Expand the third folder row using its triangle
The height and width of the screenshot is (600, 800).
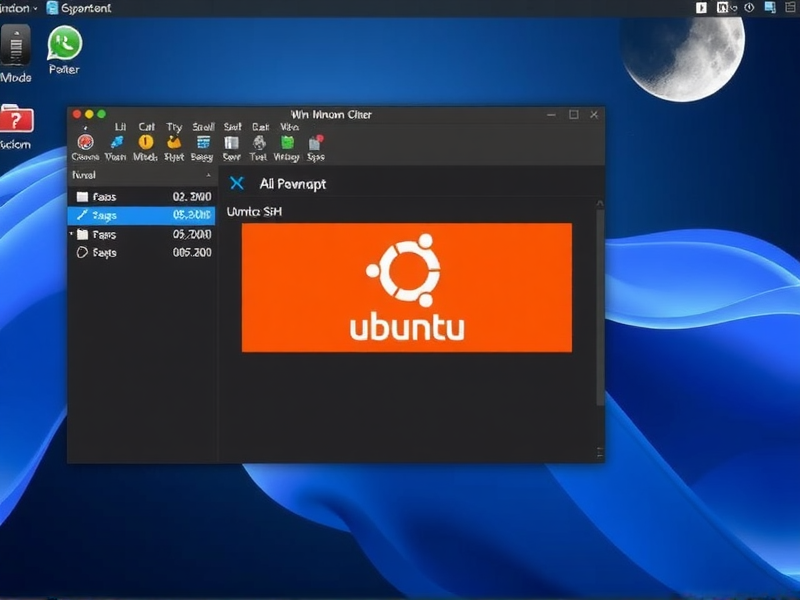[x=71, y=234]
